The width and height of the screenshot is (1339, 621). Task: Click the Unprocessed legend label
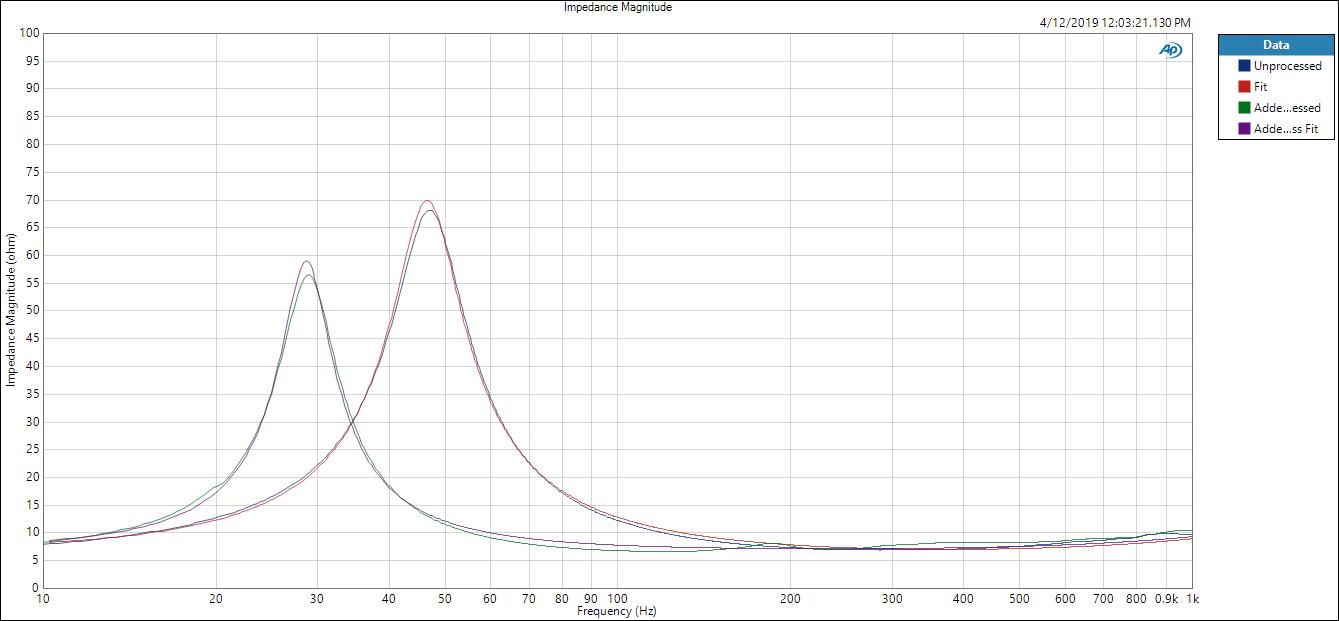point(1287,66)
